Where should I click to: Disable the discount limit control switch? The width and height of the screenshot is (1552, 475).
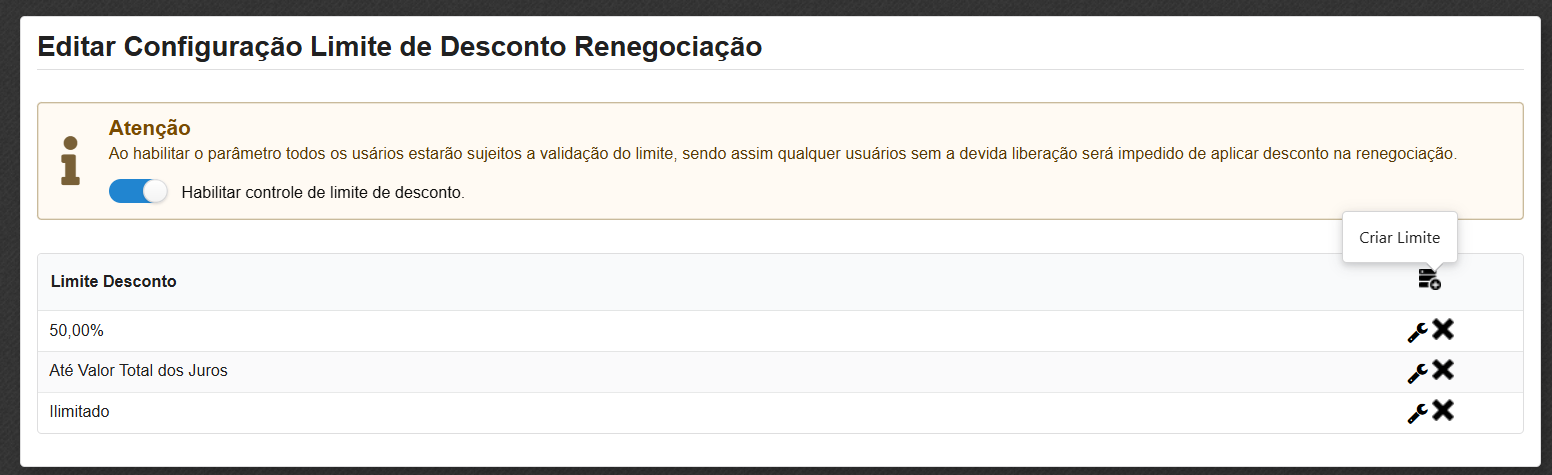138,191
